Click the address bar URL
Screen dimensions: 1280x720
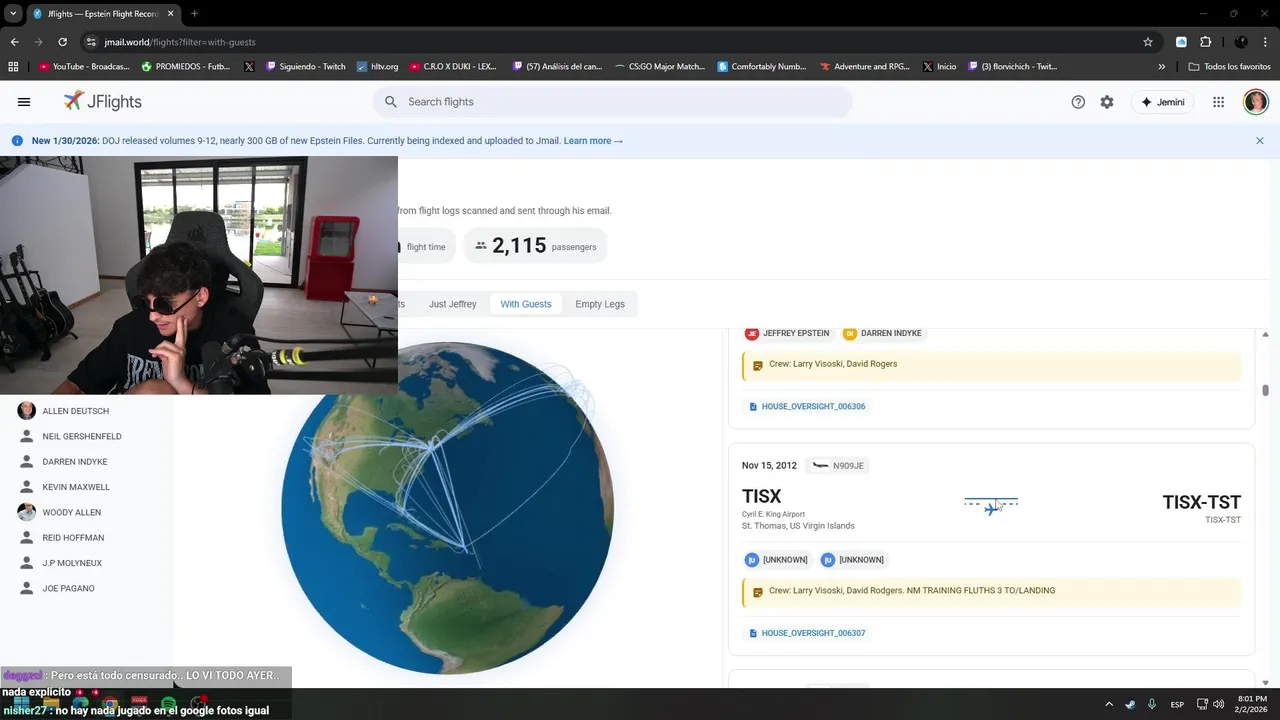(x=180, y=42)
